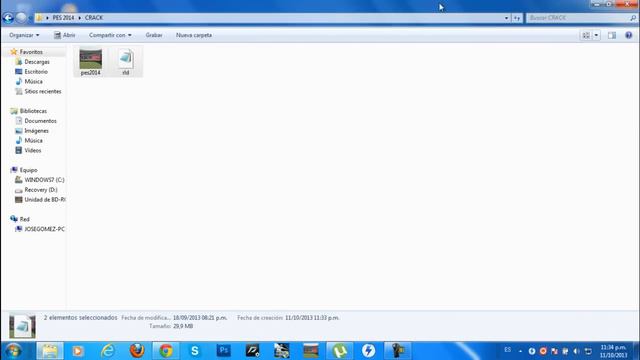This screenshot has height=360, width=640.
Task: Open the WINDOWS7 (C:) drive
Action: (x=44, y=180)
